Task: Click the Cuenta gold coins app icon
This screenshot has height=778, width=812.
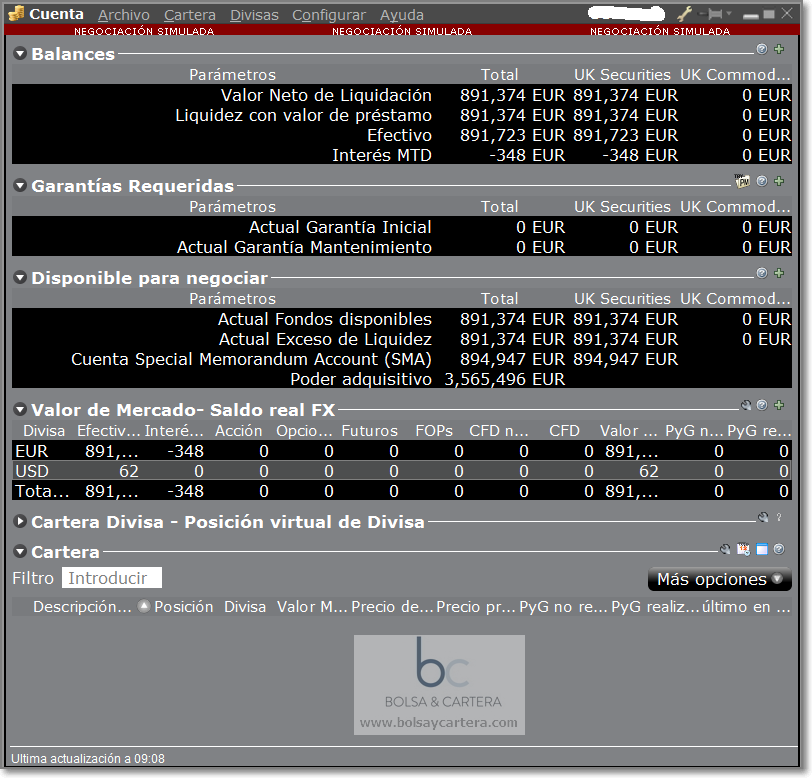Action: pyautogui.click(x=17, y=13)
